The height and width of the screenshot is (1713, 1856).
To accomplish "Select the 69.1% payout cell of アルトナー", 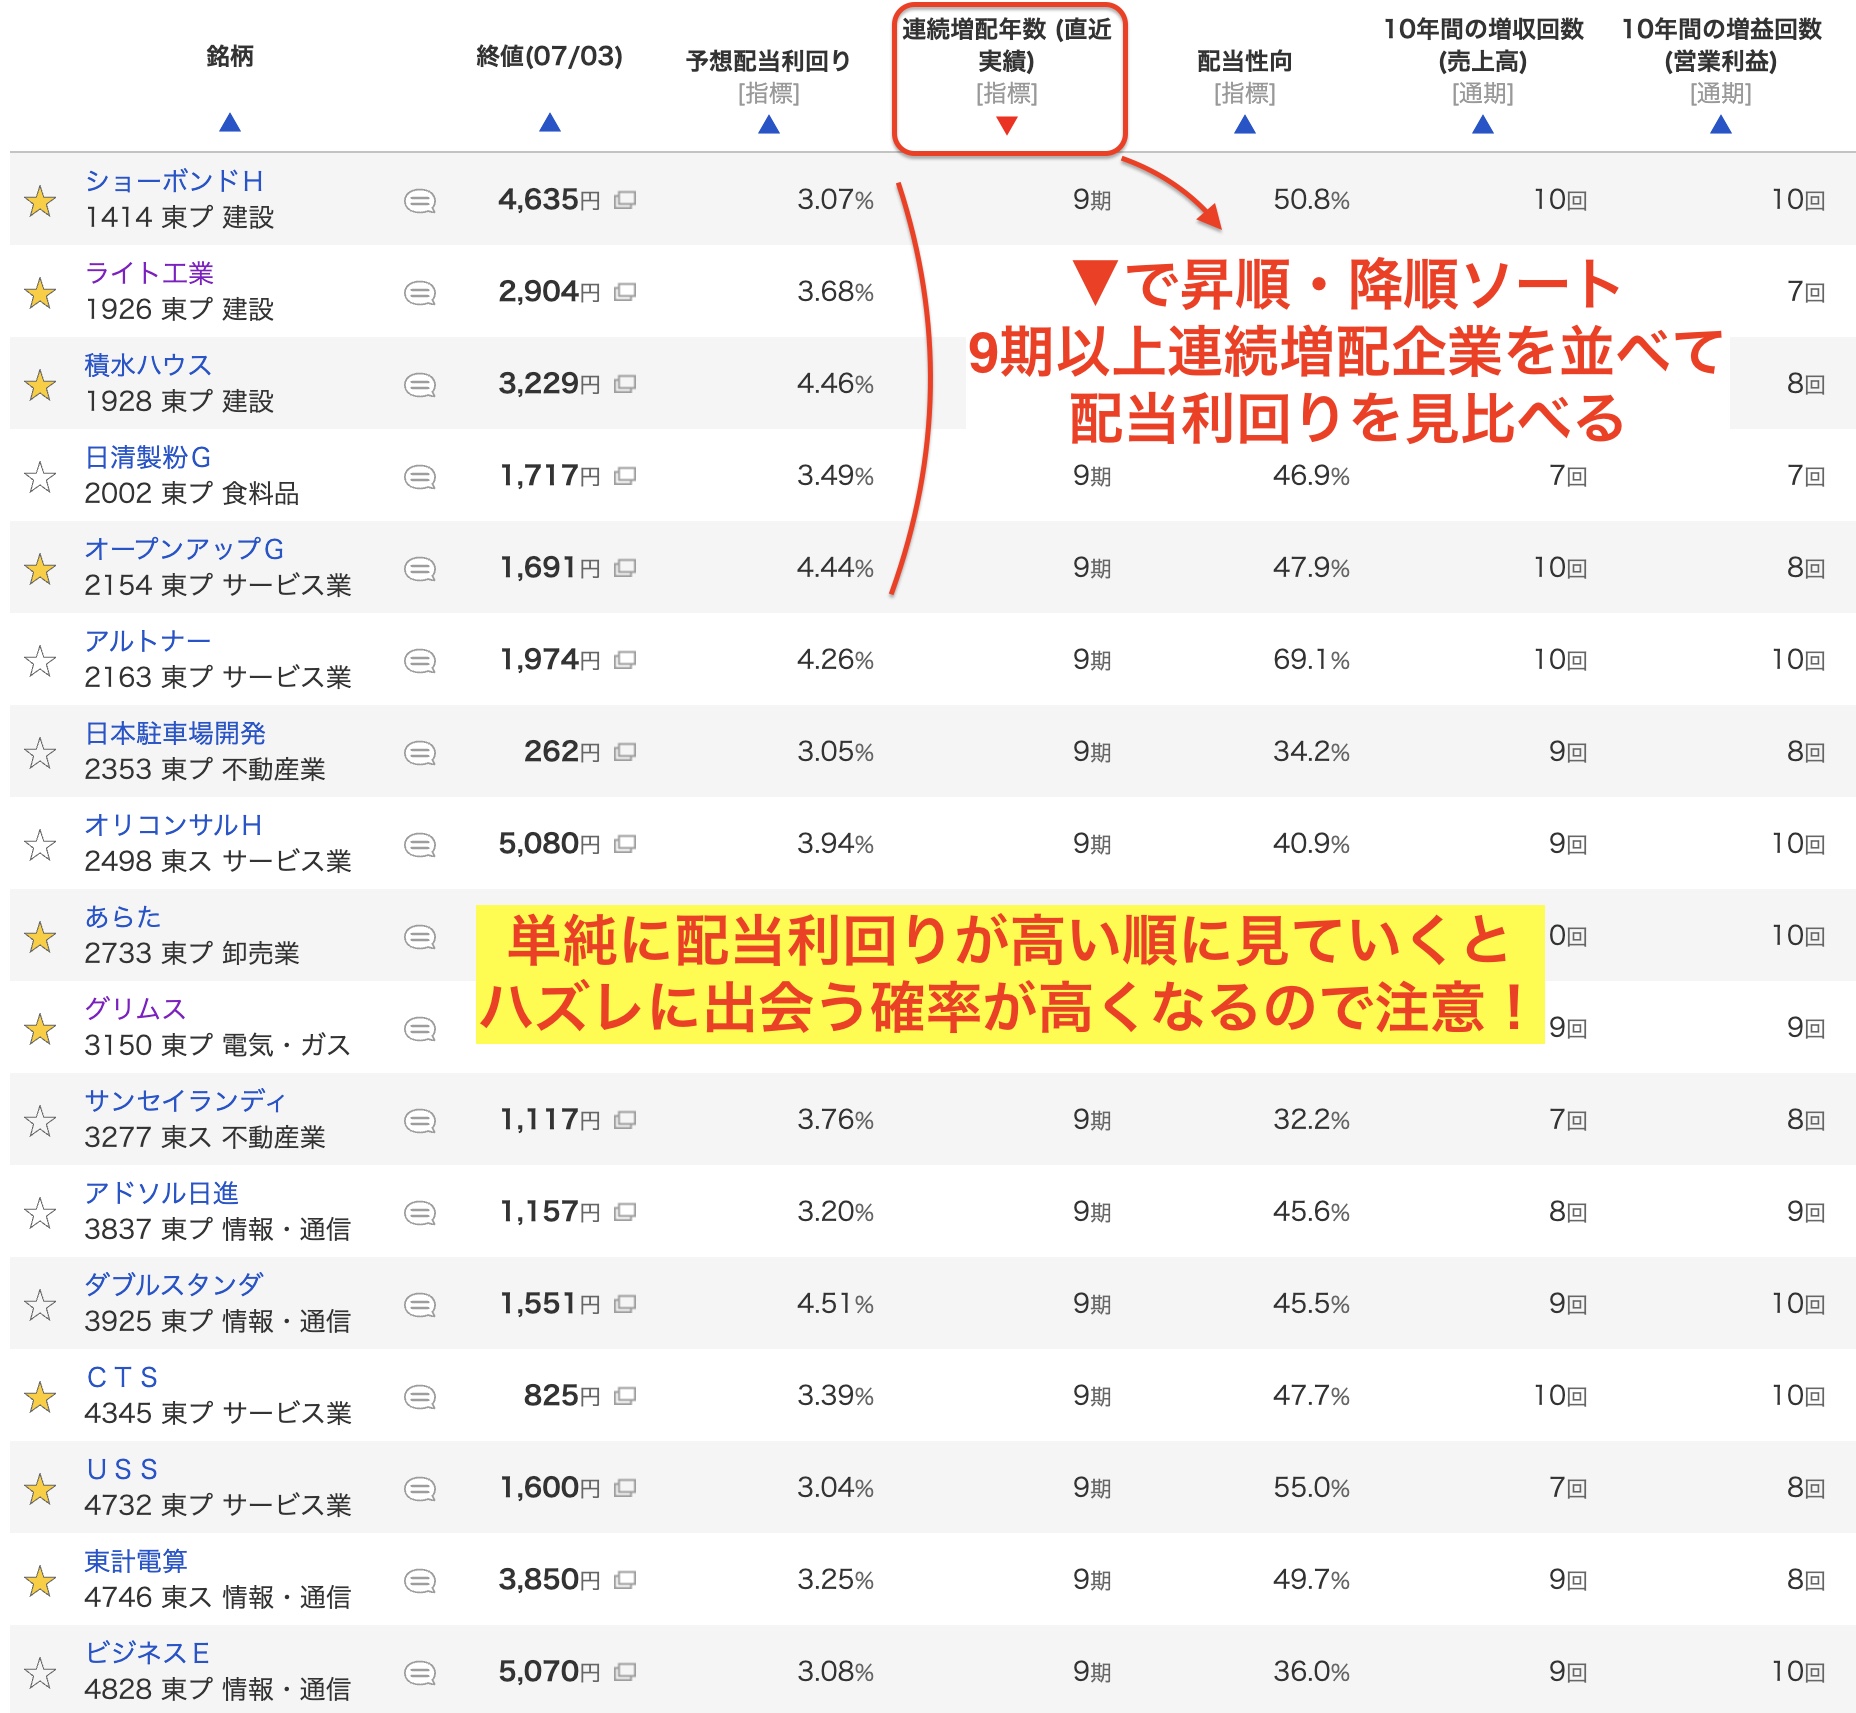I will pyautogui.click(x=1311, y=660).
